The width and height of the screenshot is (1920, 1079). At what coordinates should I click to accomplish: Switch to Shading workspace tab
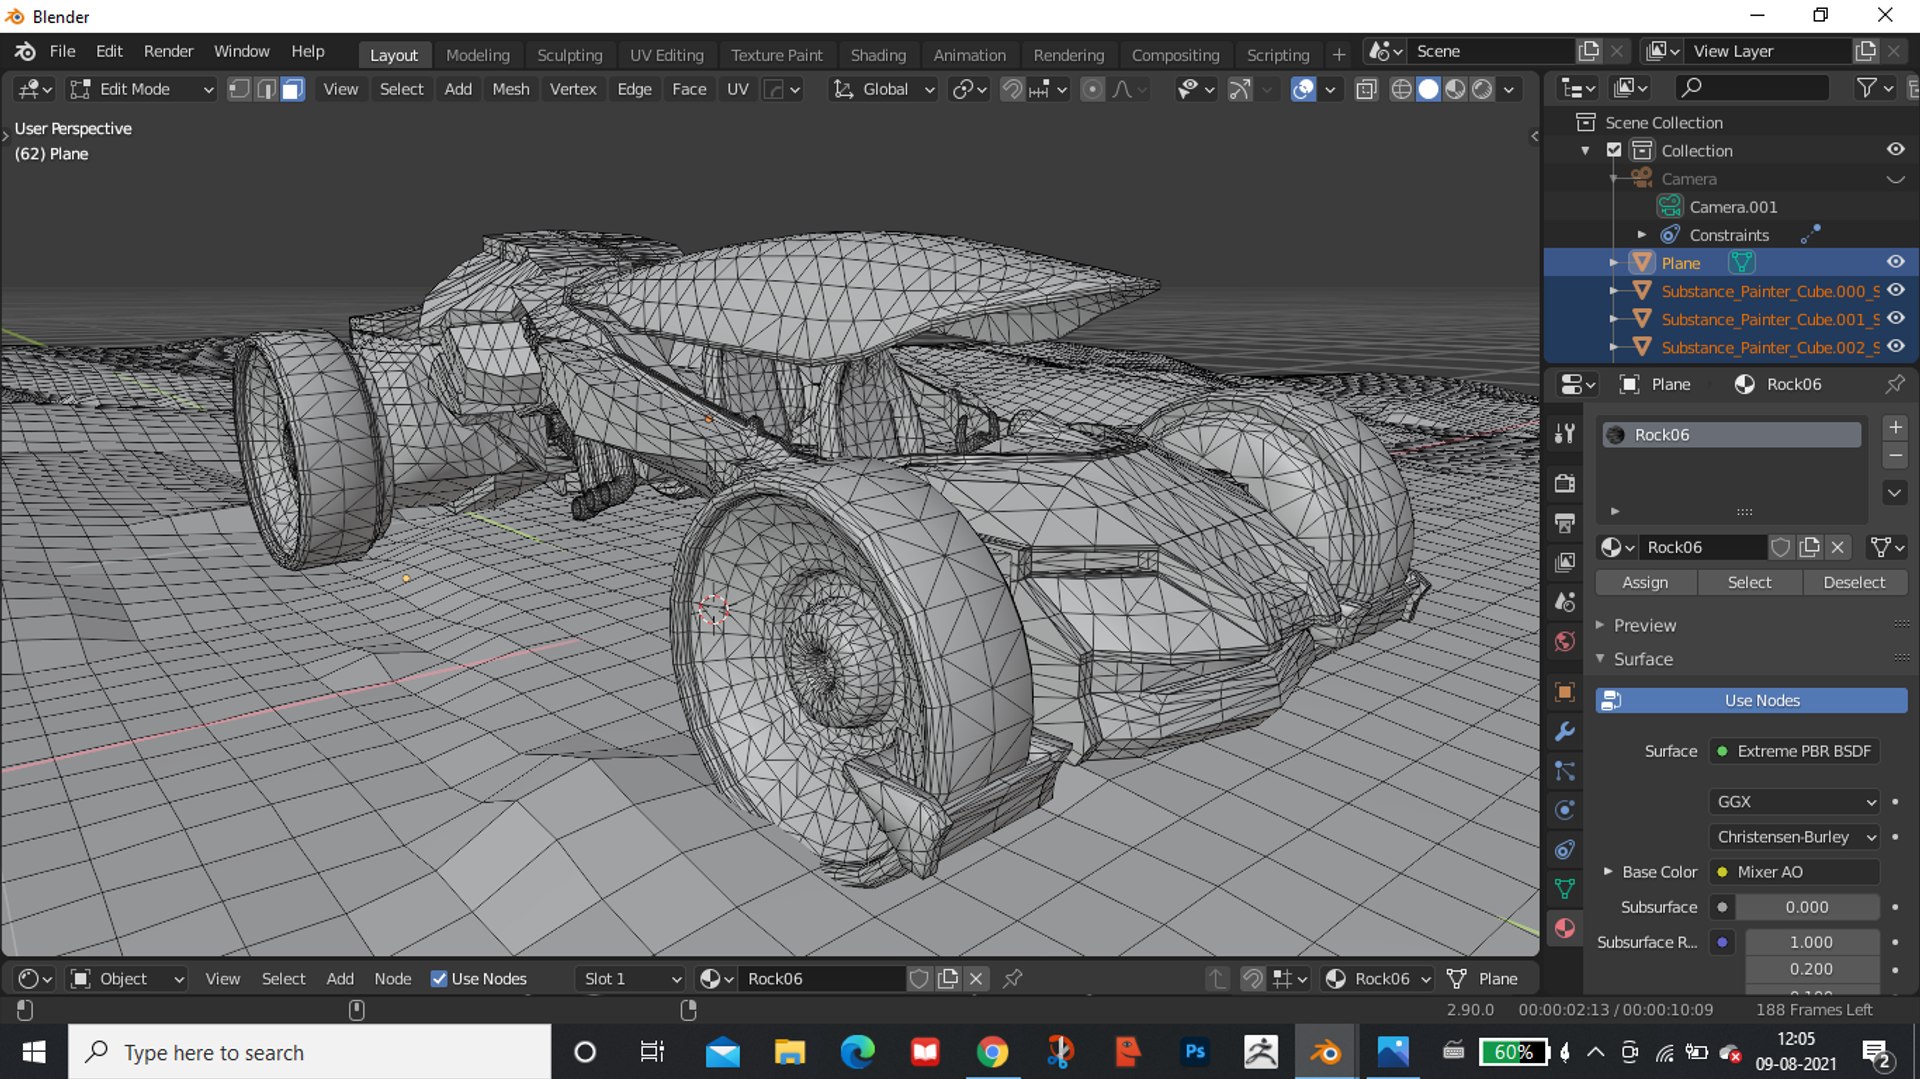(878, 55)
